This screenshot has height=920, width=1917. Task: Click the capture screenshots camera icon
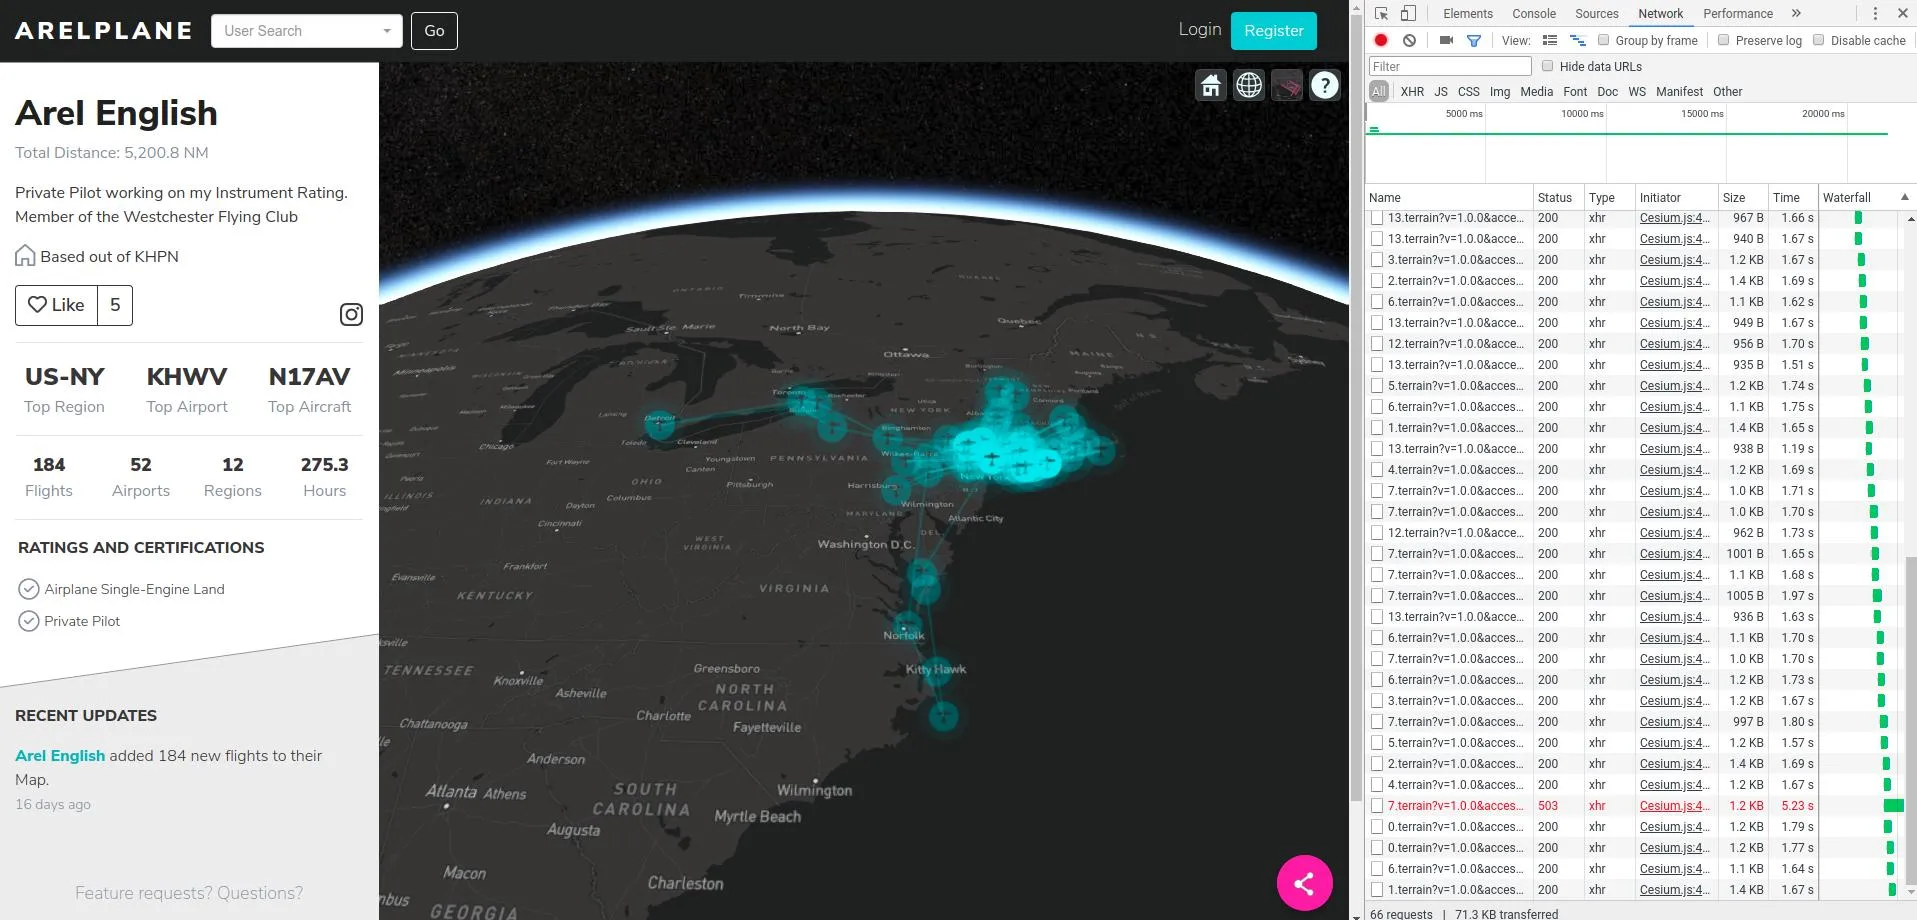click(1446, 40)
